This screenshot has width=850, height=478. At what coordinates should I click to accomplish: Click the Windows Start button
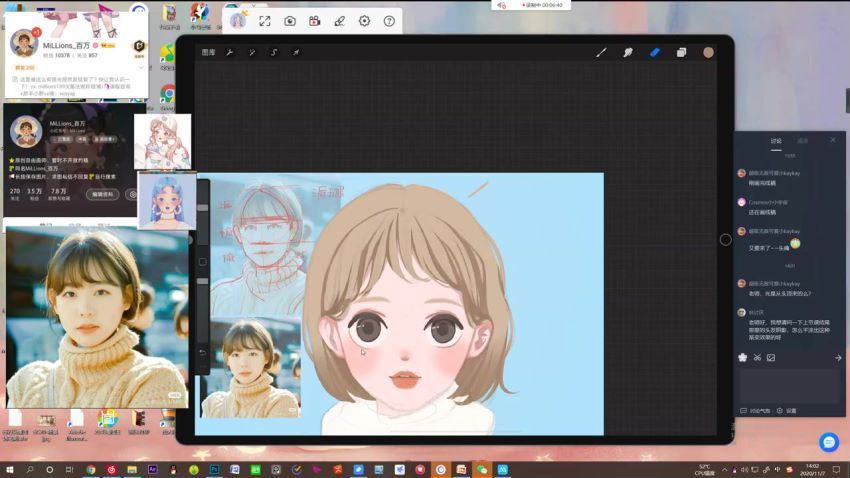click(x=10, y=469)
